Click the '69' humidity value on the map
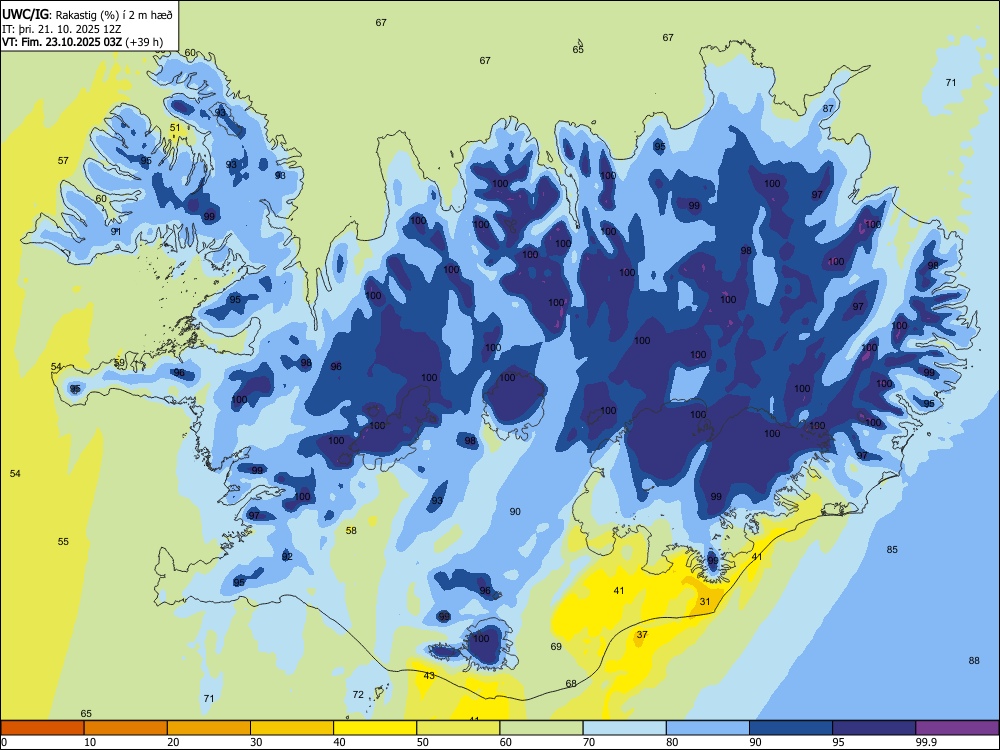 click(x=556, y=647)
